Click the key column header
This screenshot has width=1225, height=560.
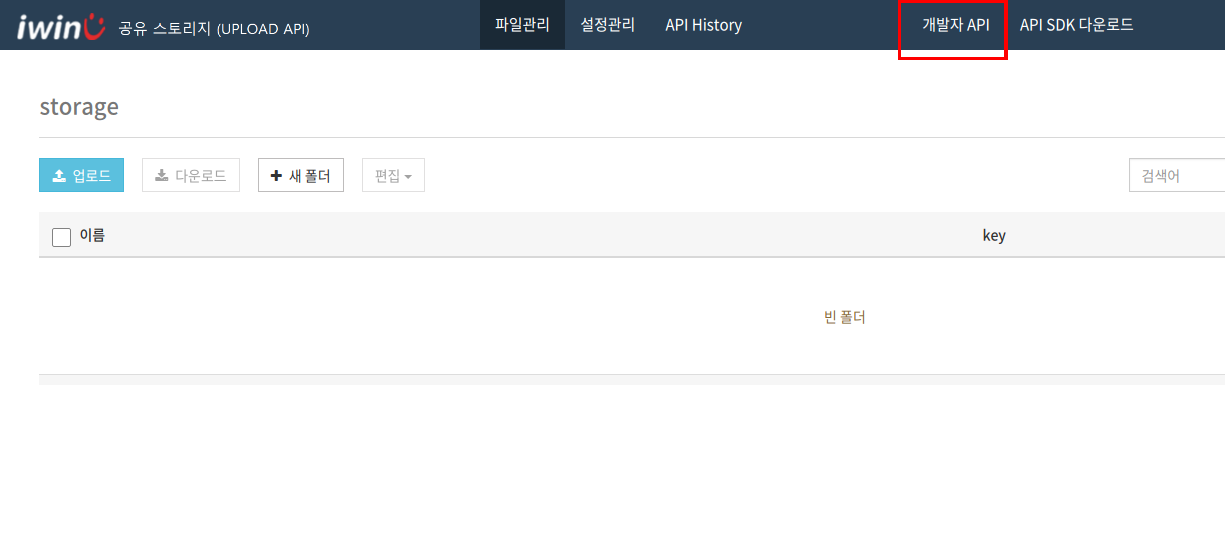point(994,236)
